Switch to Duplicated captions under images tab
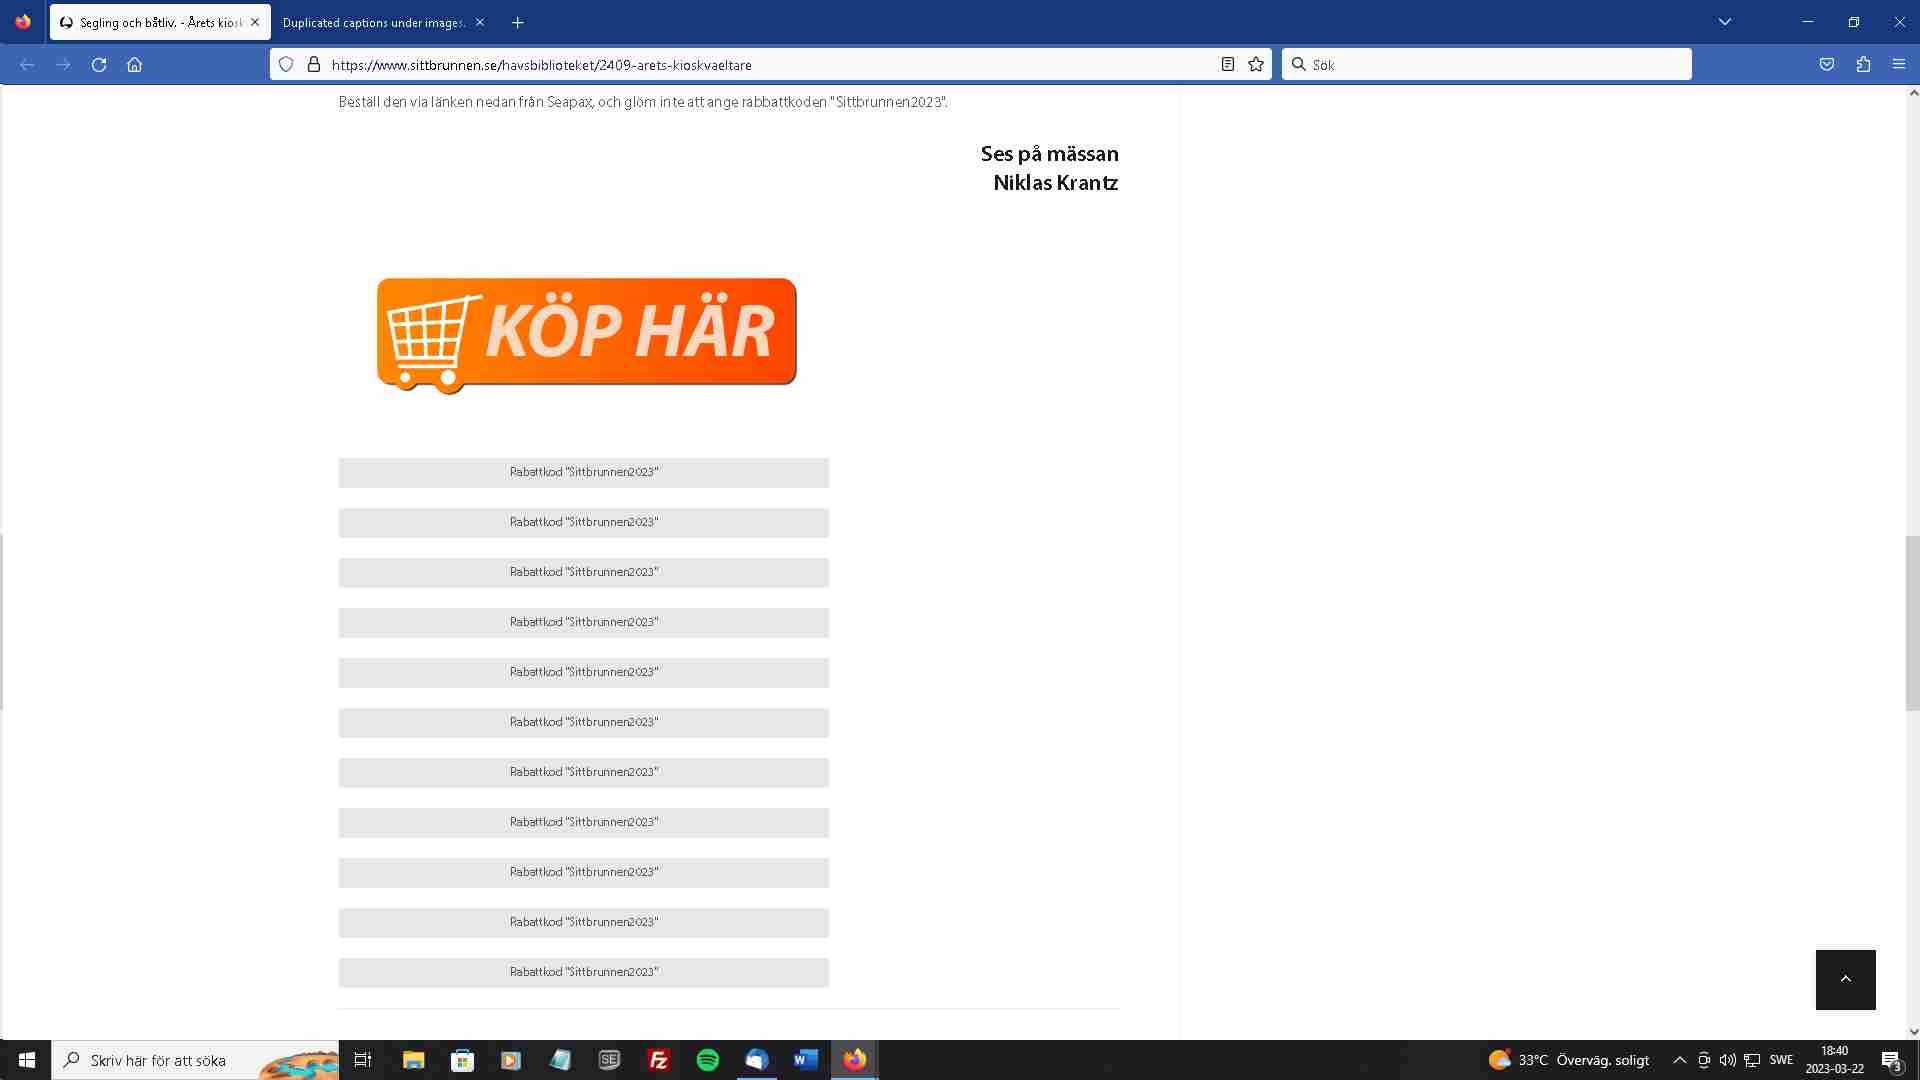 click(x=372, y=22)
